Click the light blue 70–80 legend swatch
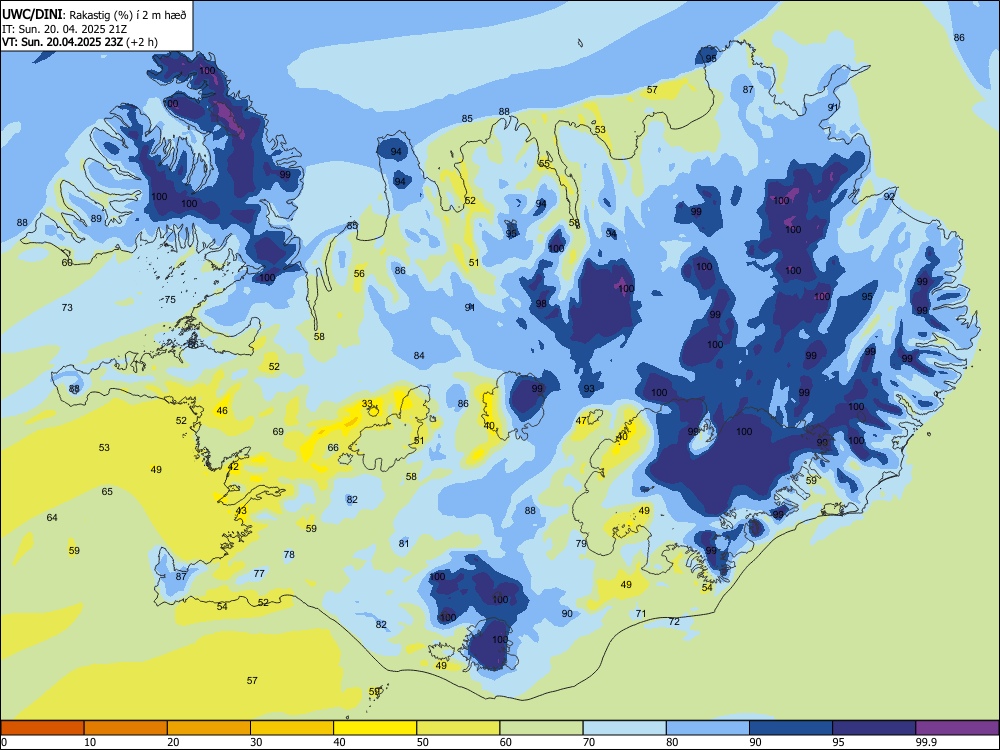 click(x=624, y=728)
